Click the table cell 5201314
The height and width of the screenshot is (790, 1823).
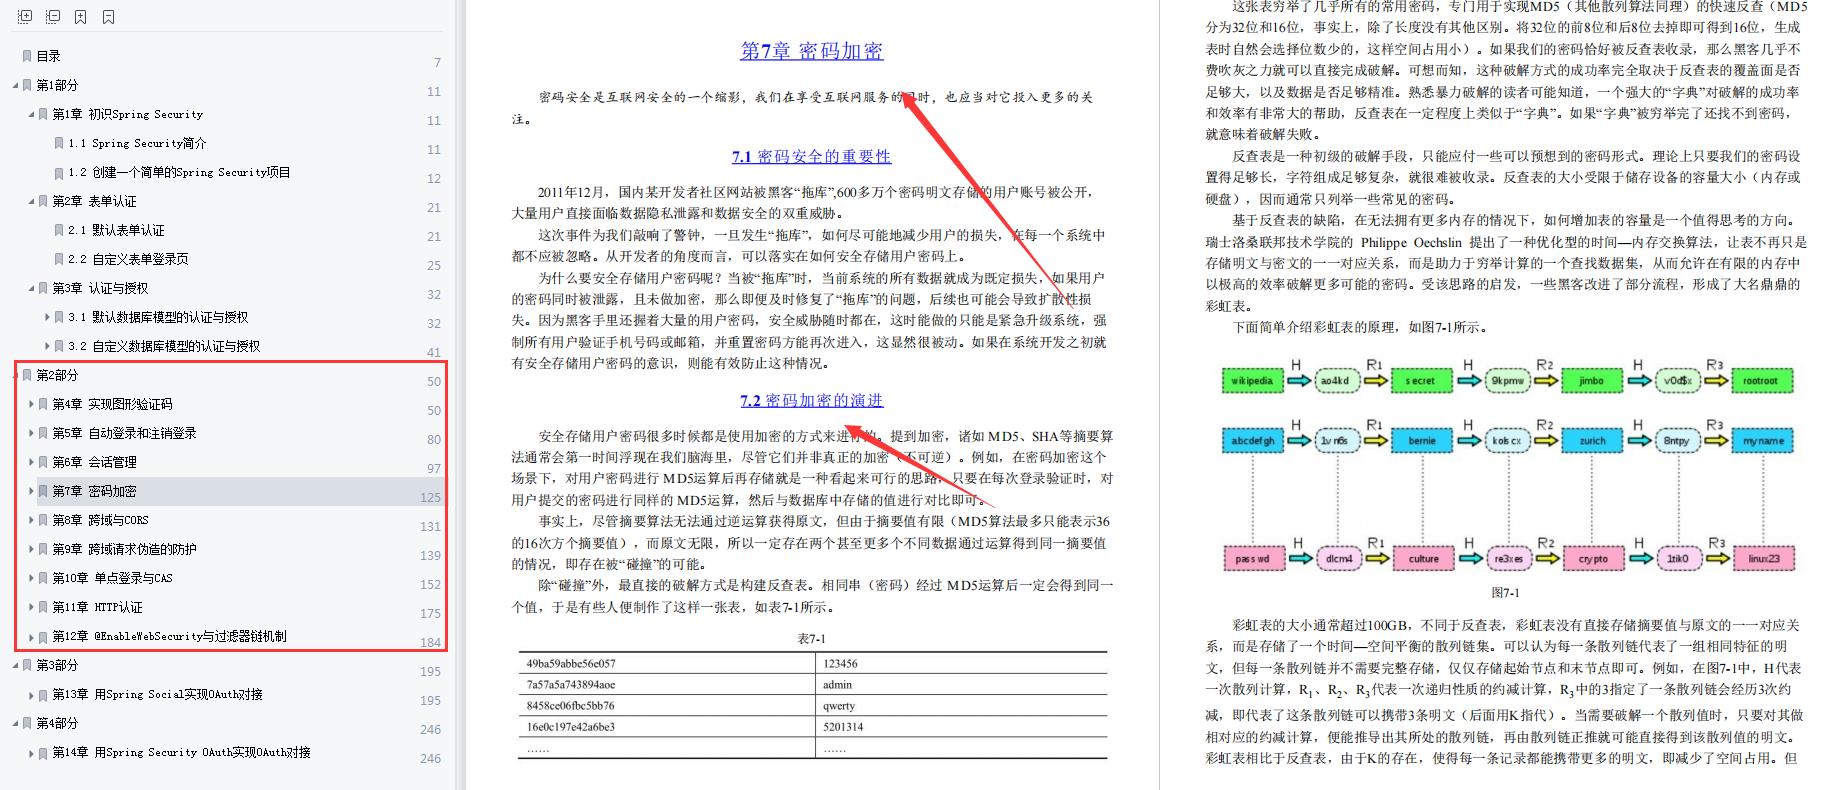[x=843, y=727]
